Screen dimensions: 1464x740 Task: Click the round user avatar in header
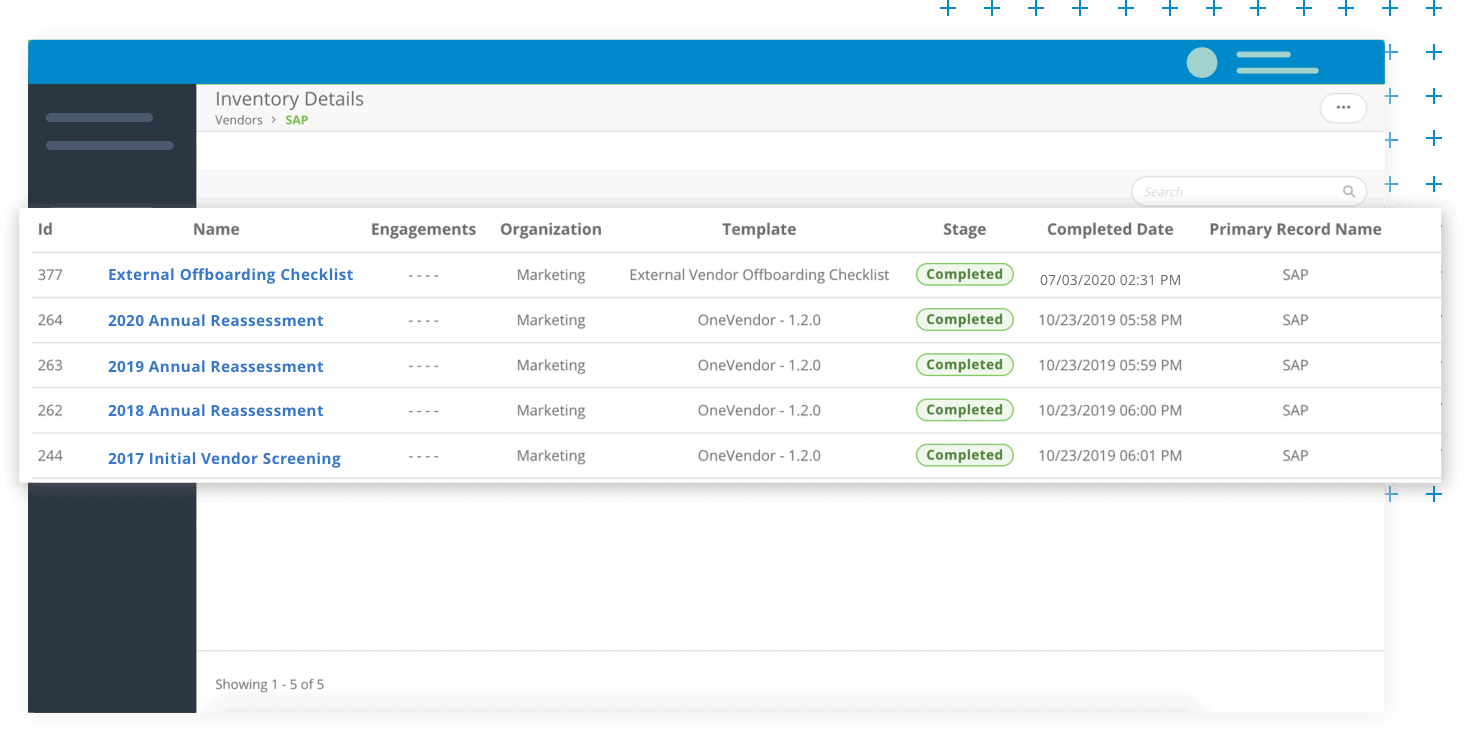click(1201, 63)
